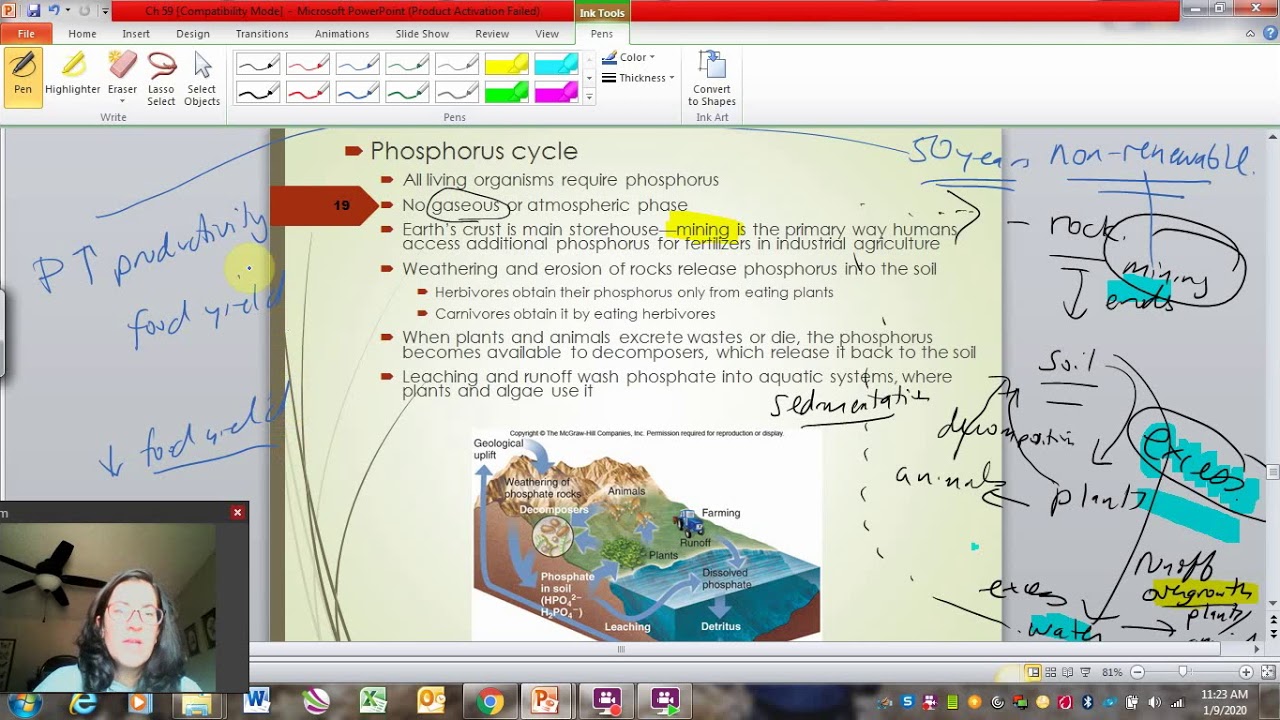Choose the cyan highlighter pen
The height and width of the screenshot is (720, 1280).
coord(557,65)
